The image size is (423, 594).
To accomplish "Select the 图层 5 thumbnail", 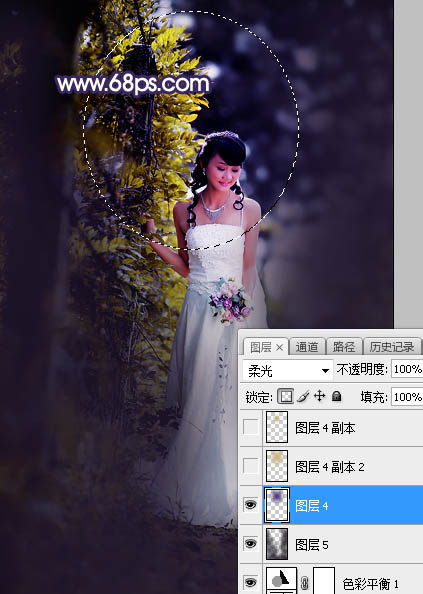I will [x=277, y=544].
